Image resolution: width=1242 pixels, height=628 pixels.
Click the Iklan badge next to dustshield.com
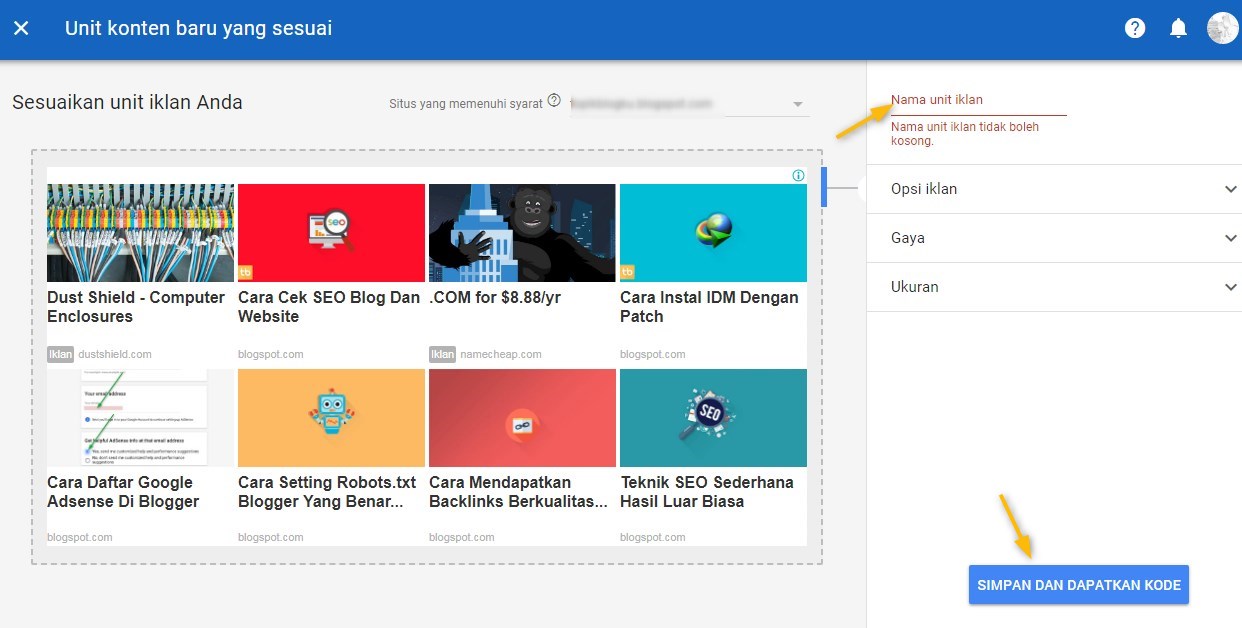point(60,354)
